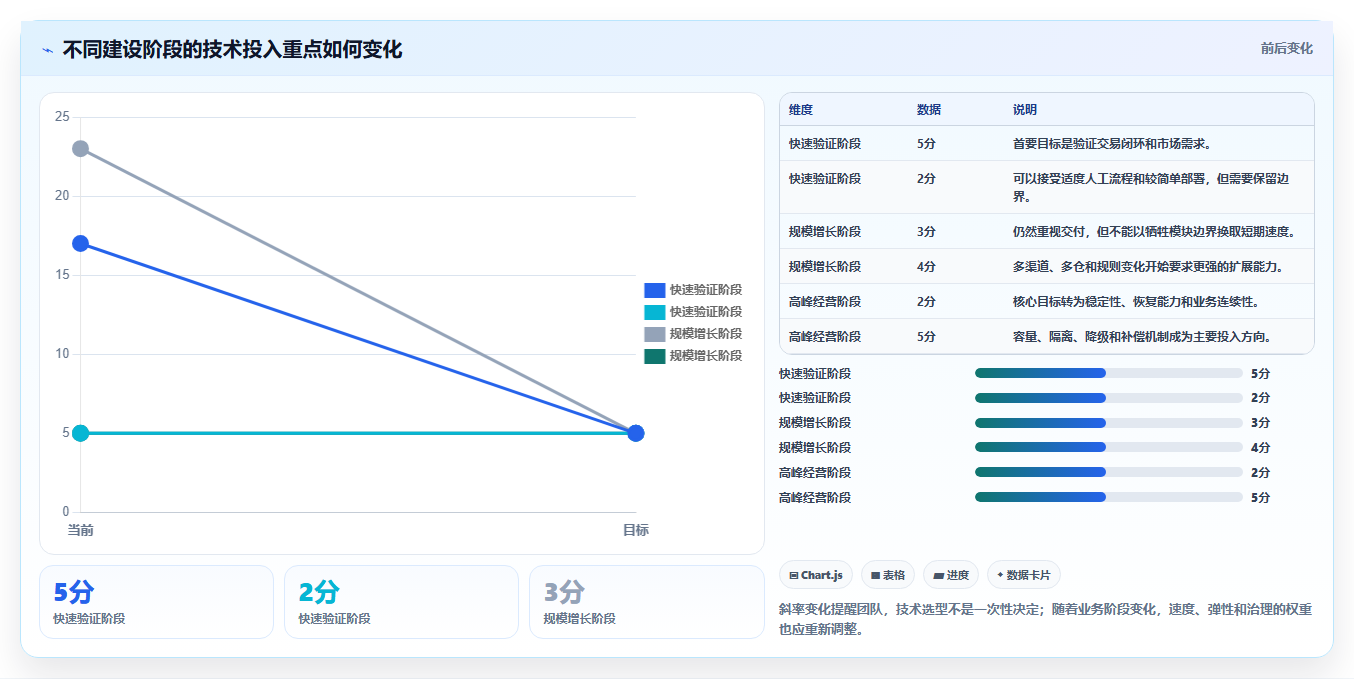The image size is (1354, 679).
Task: Click the 维度 column header
Action: pos(800,110)
